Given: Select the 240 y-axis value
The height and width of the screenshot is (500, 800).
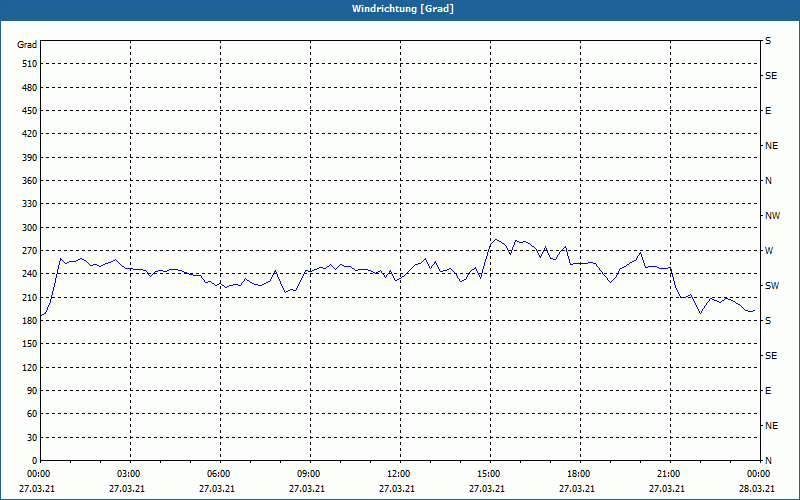Looking at the screenshot, I should (30, 274).
